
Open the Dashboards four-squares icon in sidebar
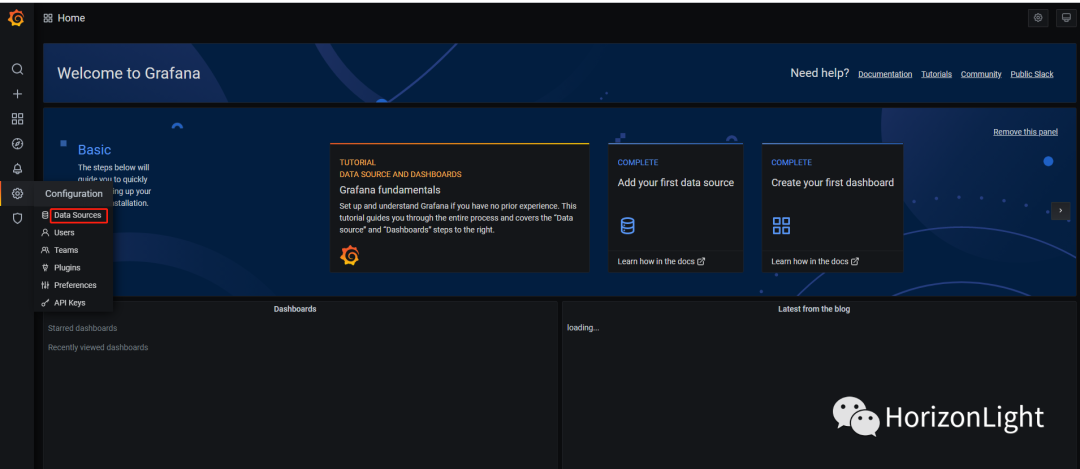click(x=17, y=118)
